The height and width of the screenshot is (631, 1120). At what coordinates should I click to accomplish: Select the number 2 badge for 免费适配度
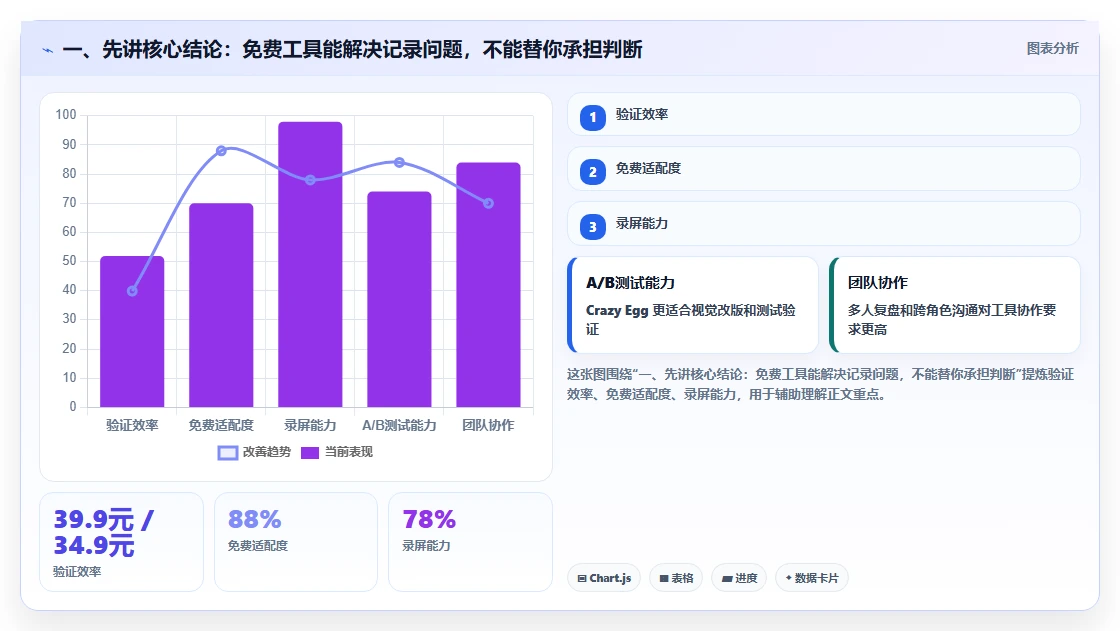tap(592, 172)
